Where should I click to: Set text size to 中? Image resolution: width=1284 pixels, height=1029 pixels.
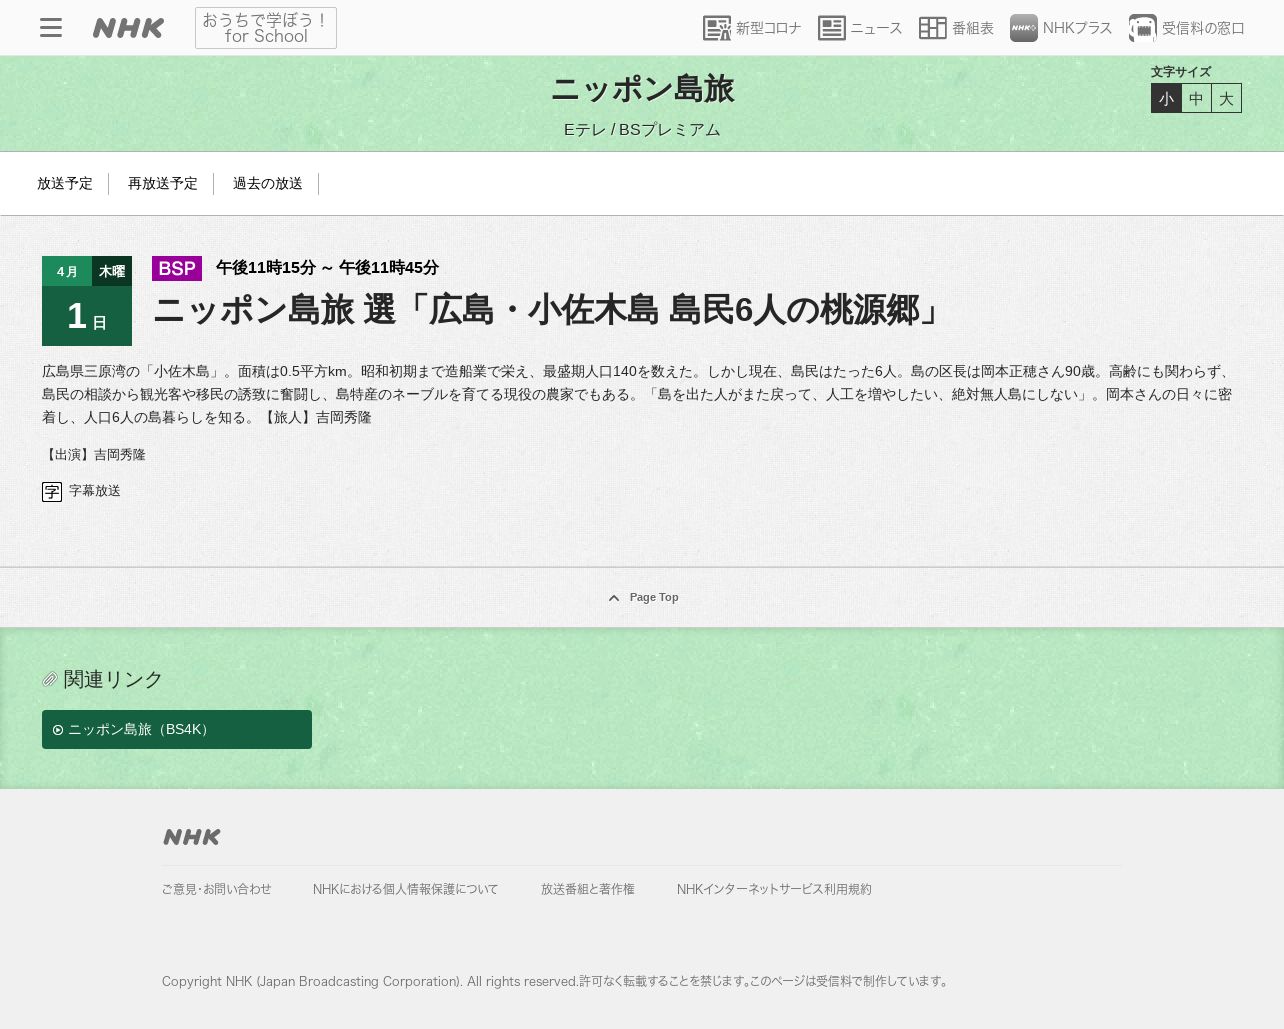point(1196,98)
